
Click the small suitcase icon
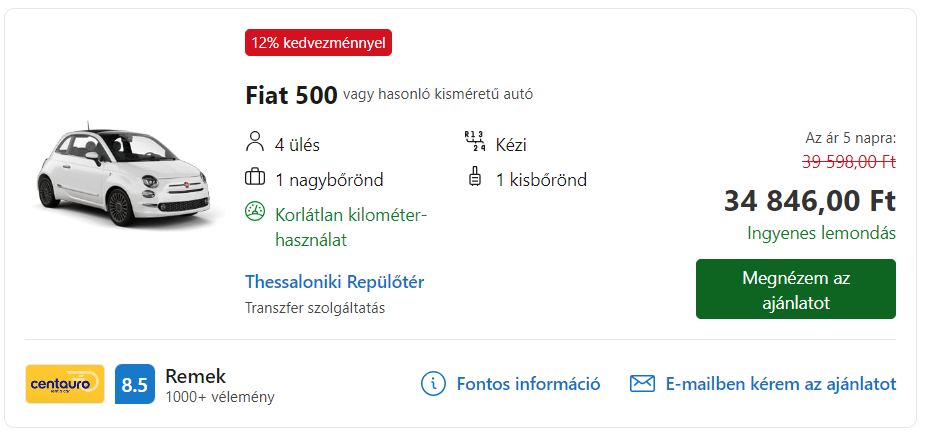click(474, 177)
